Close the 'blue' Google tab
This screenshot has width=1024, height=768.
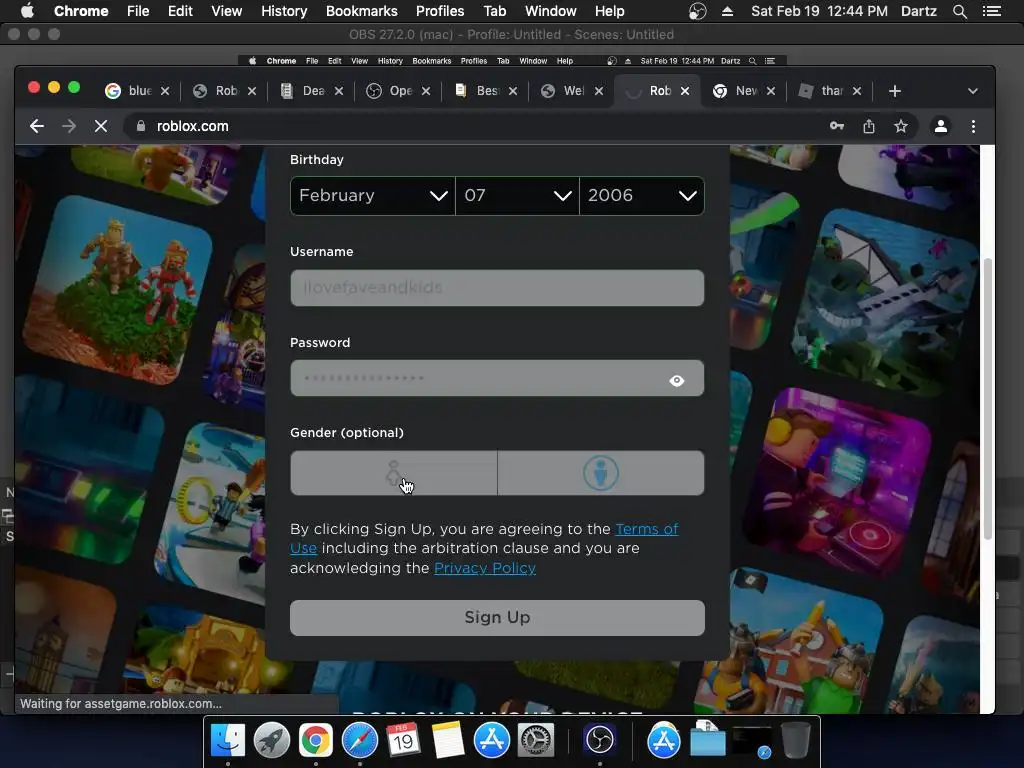coord(165,91)
